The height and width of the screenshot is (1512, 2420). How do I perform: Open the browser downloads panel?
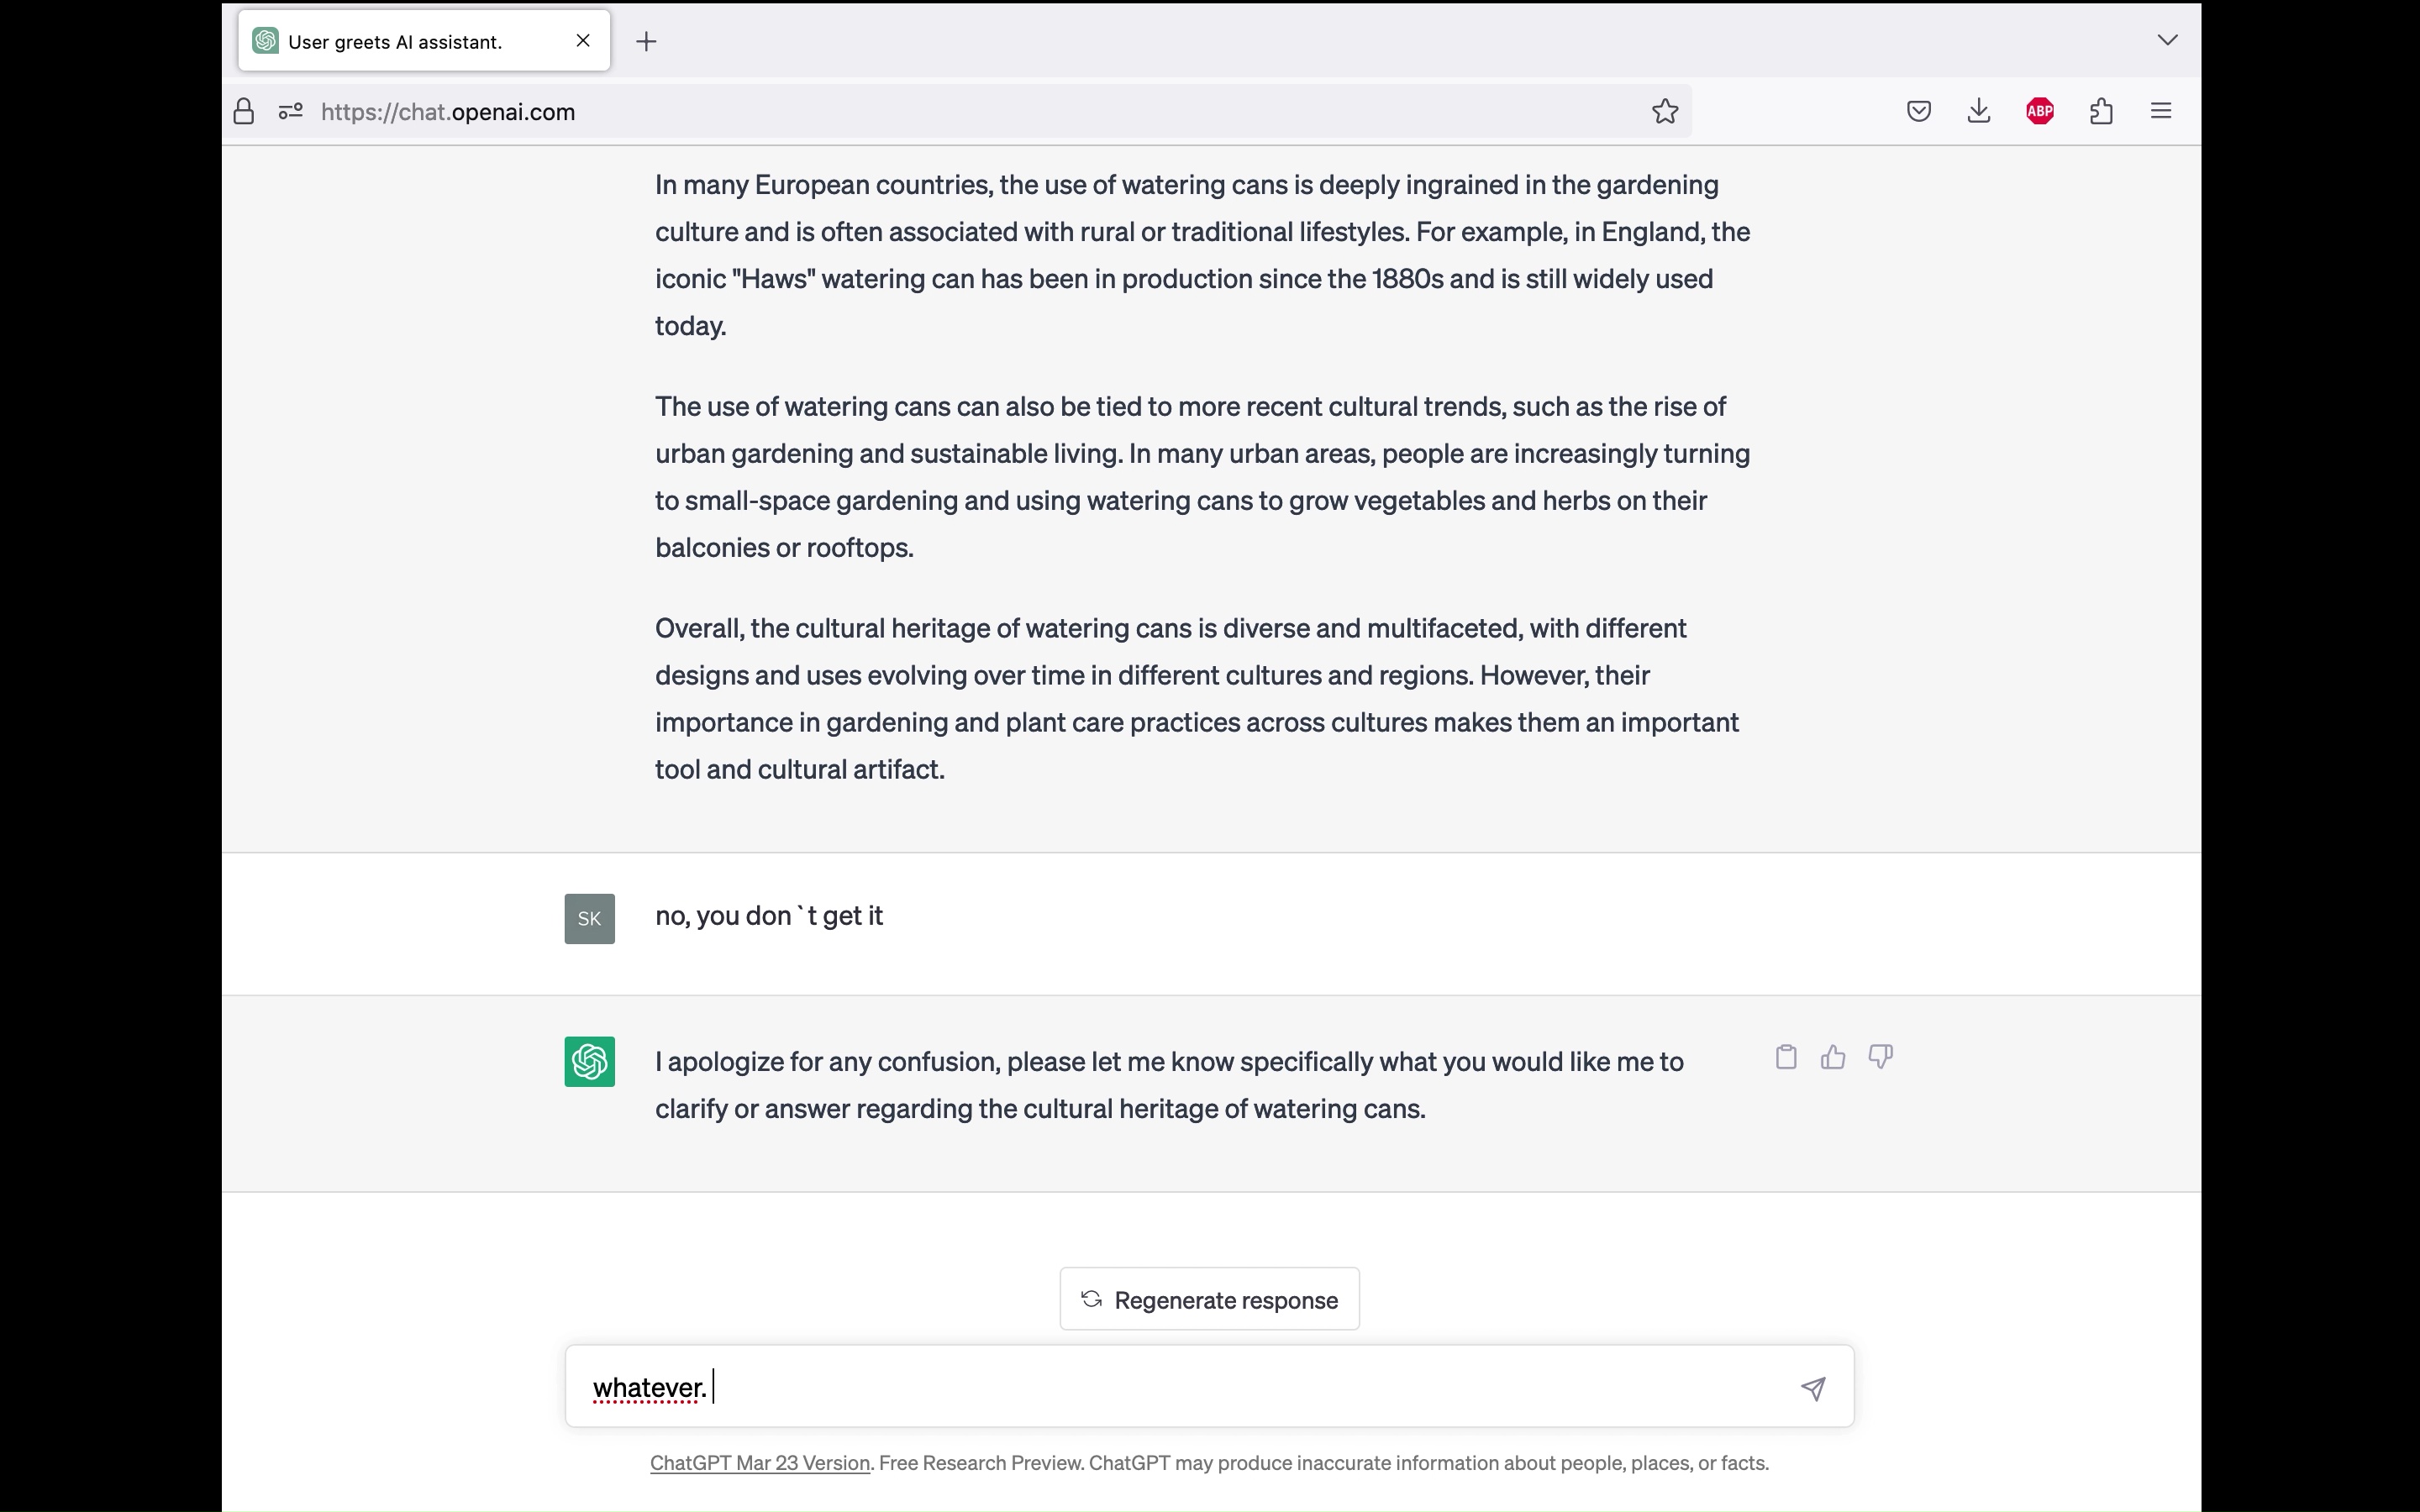(1978, 111)
